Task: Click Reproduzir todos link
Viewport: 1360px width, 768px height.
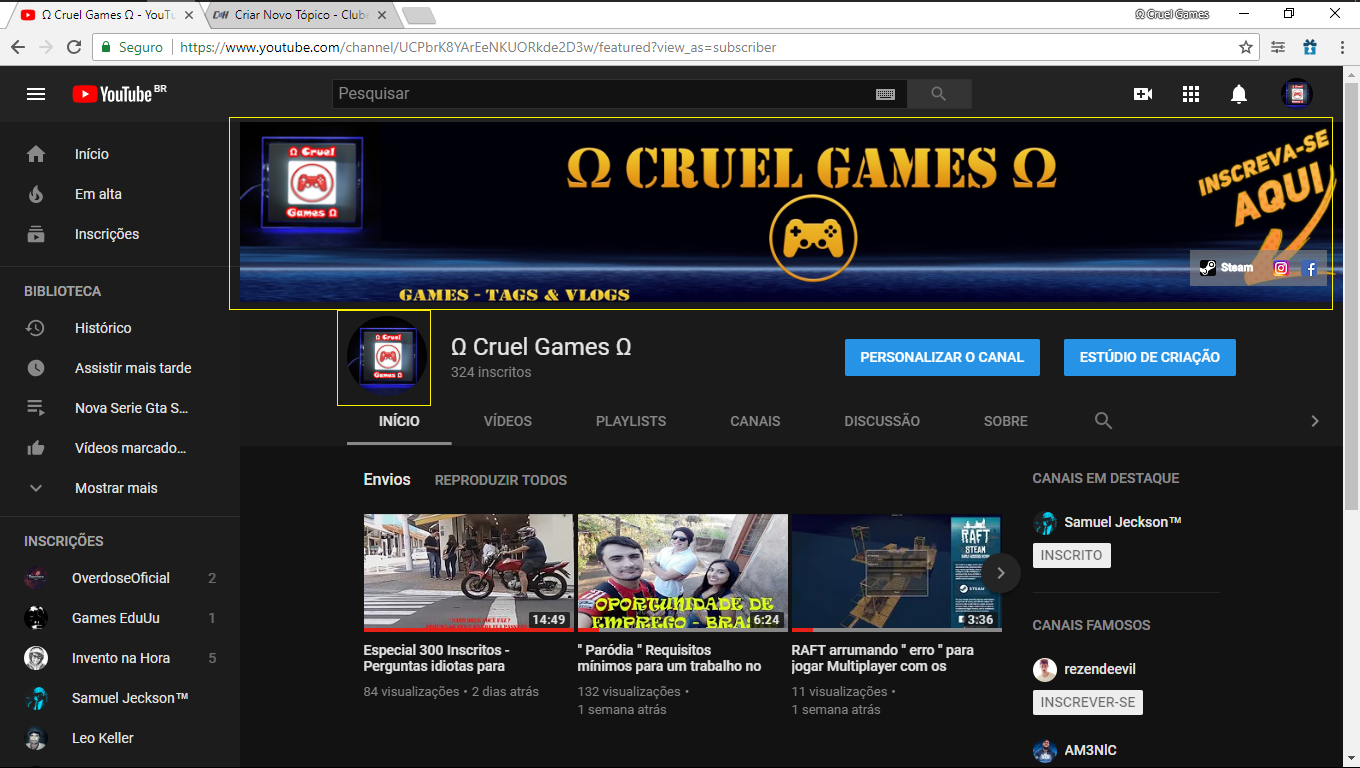Action: (x=501, y=480)
